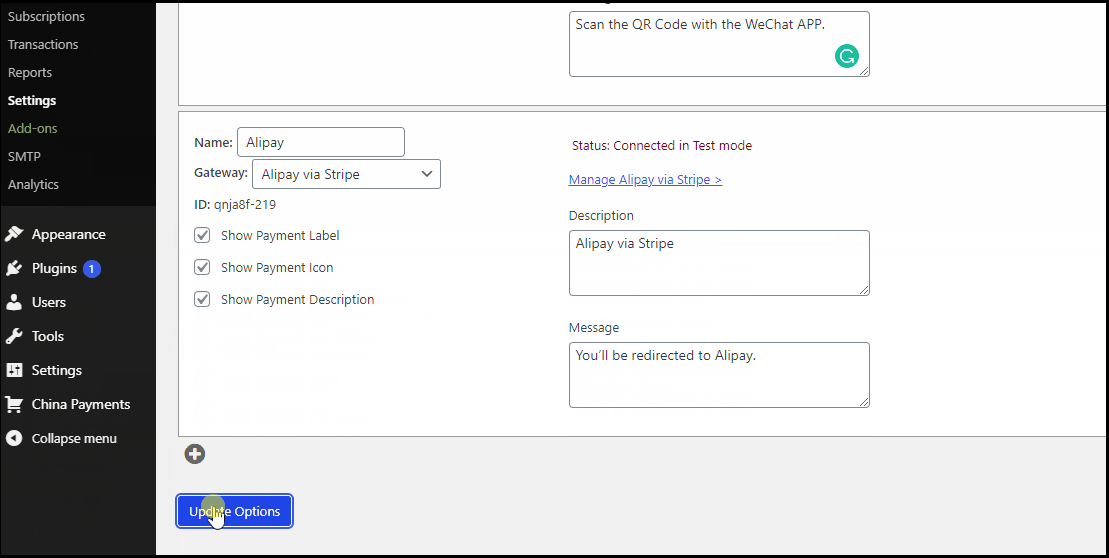Click the Alipay Description text area

pyautogui.click(x=718, y=262)
